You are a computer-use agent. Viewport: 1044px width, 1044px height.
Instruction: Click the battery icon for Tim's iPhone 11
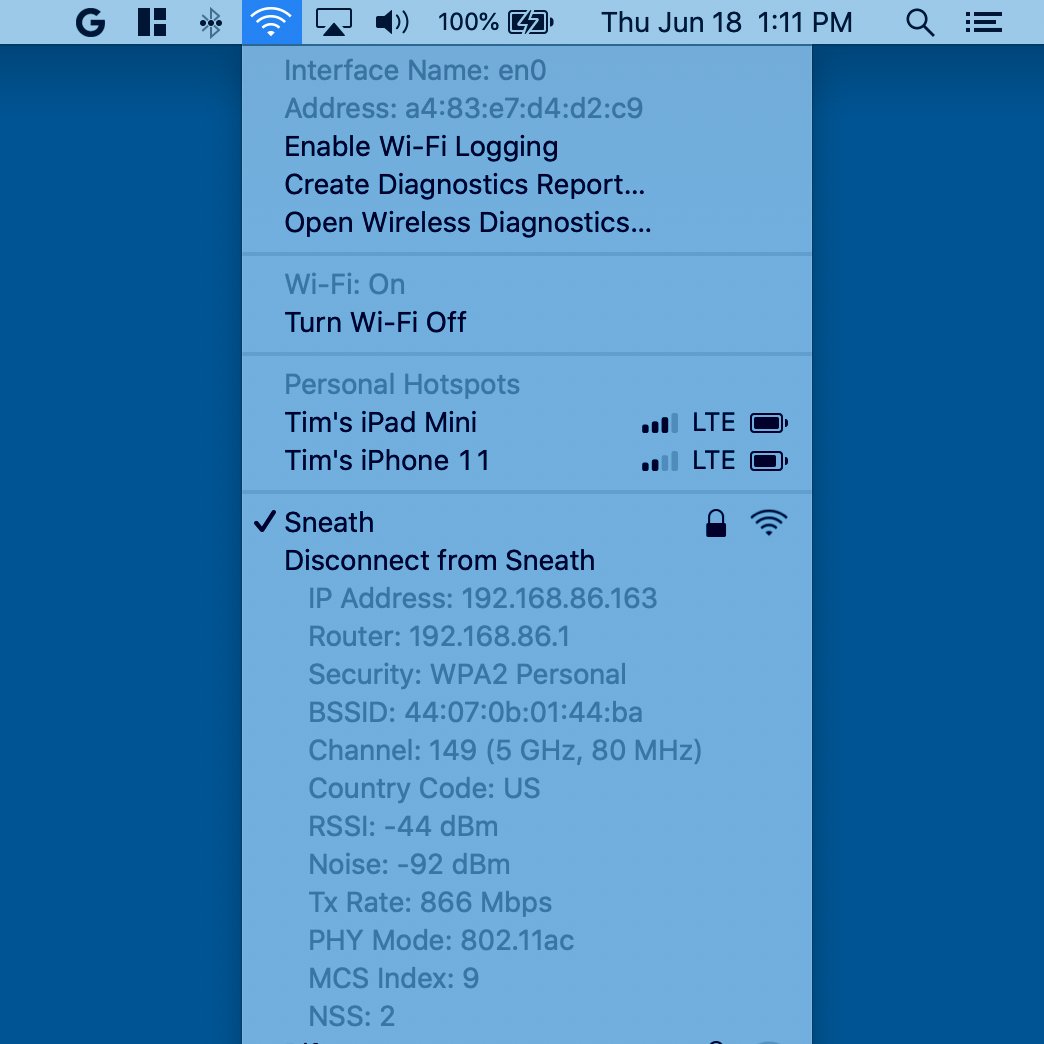tap(769, 461)
